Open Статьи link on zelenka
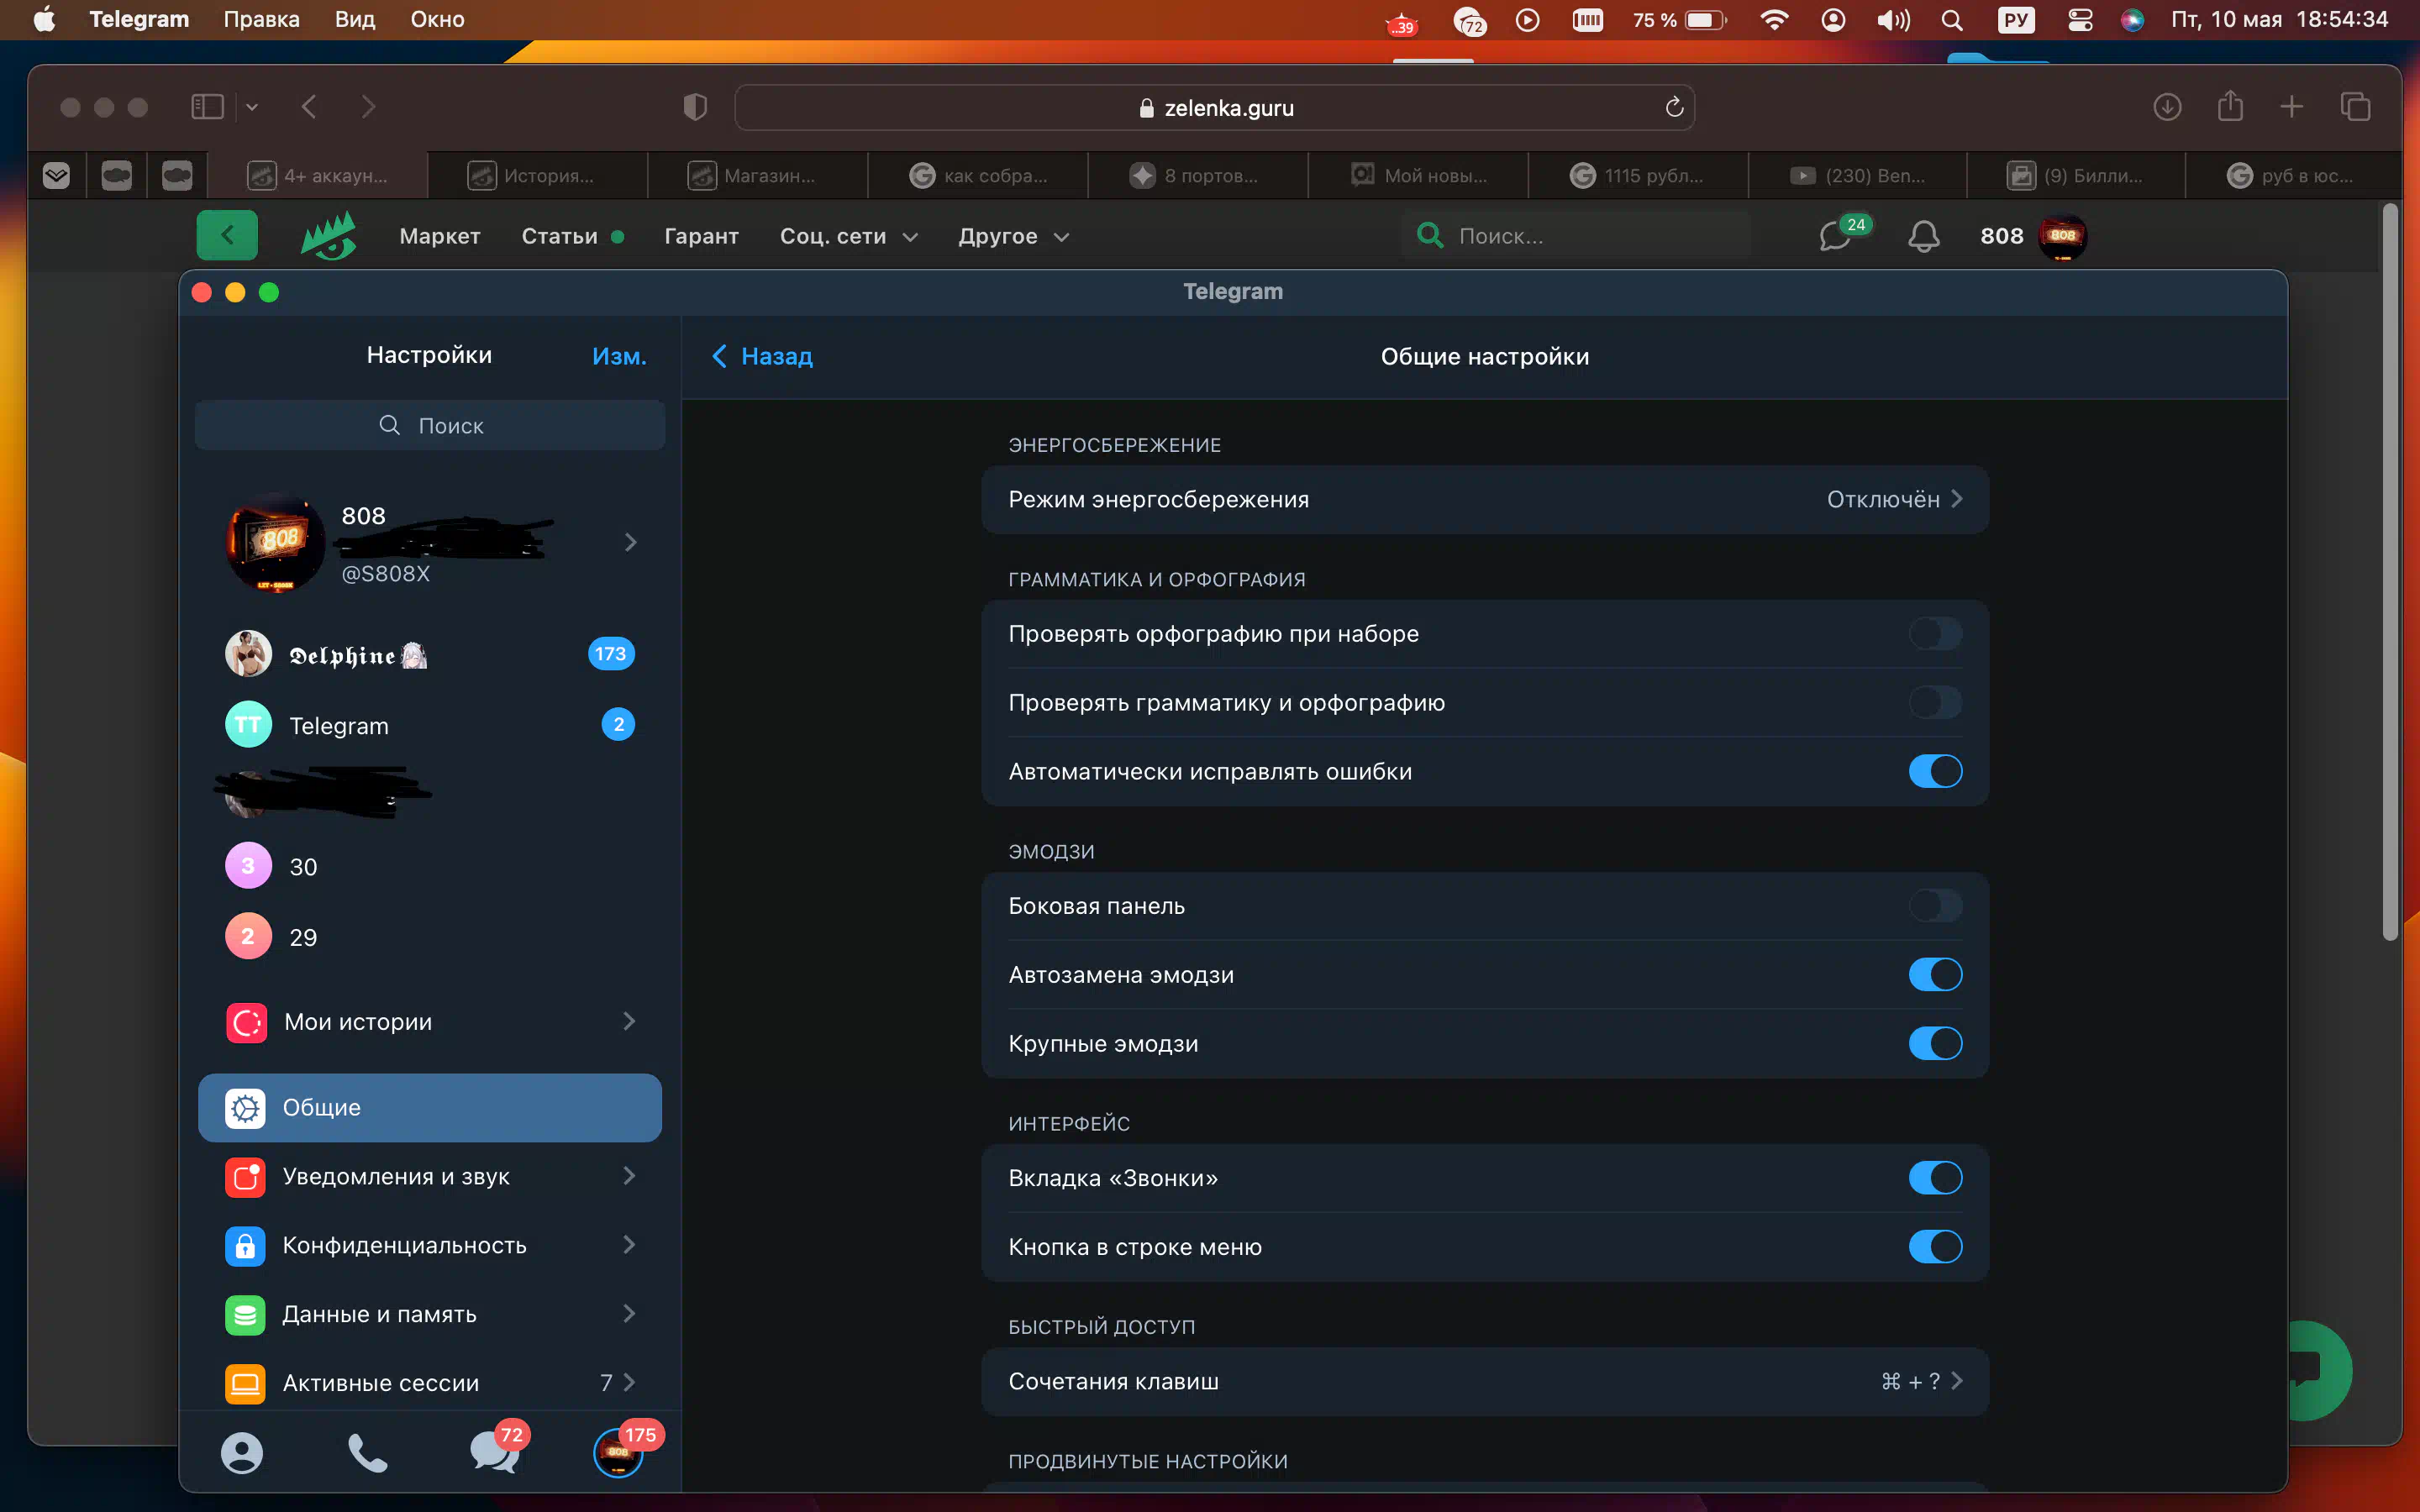This screenshot has height=1512, width=2420. coord(560,236)
